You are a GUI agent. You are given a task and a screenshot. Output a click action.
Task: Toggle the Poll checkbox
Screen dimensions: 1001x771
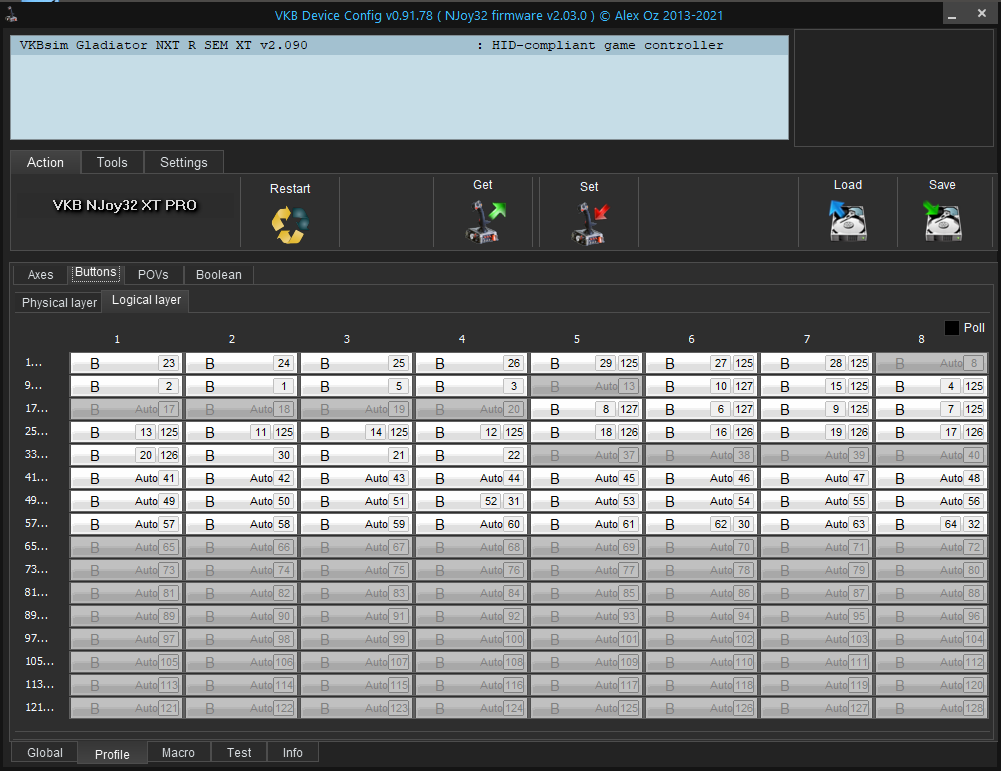point(951,328)
